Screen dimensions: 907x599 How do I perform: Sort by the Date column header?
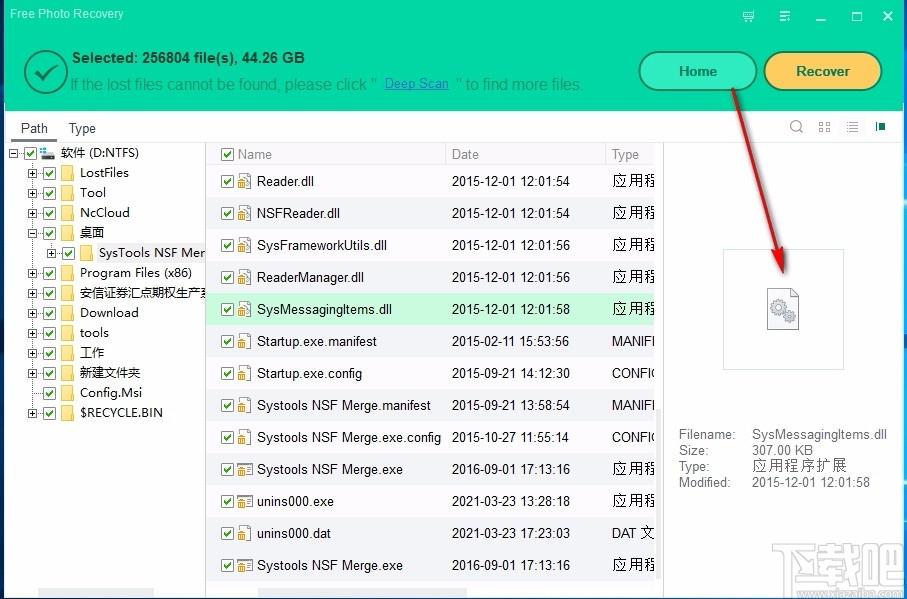[x=465, y=154]
